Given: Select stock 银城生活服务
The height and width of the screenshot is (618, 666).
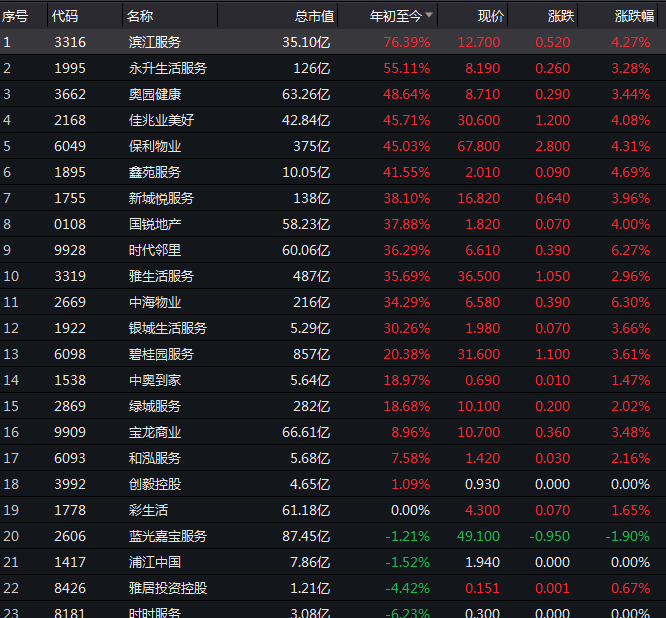Looking at the screenshot, I should coord(168,328).
